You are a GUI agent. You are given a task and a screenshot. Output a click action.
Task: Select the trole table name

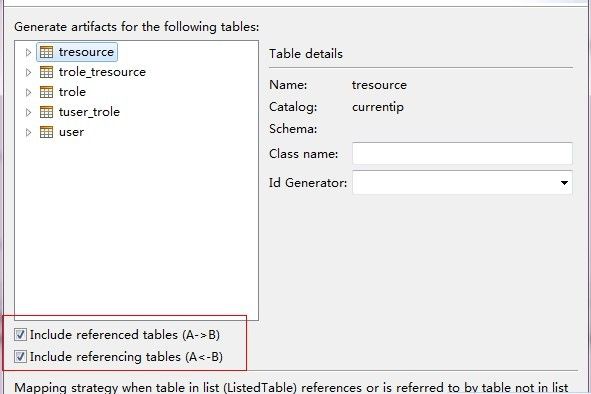(x=72, y=92)
